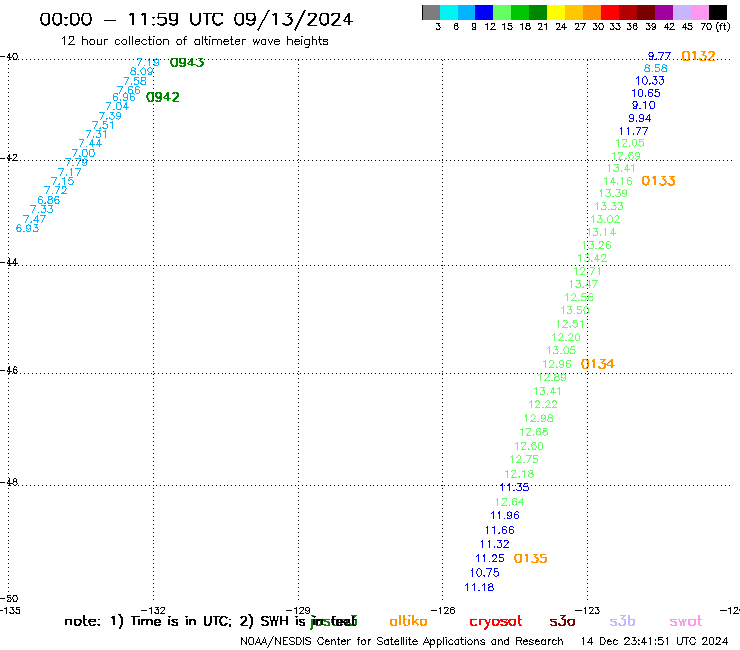Click the 10.65 wave height value
The image size is (740, 650).
point(646,93)
